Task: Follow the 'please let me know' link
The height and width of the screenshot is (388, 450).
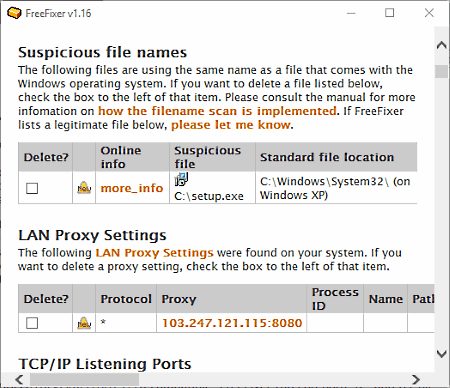Action: [x=231, y=125]
